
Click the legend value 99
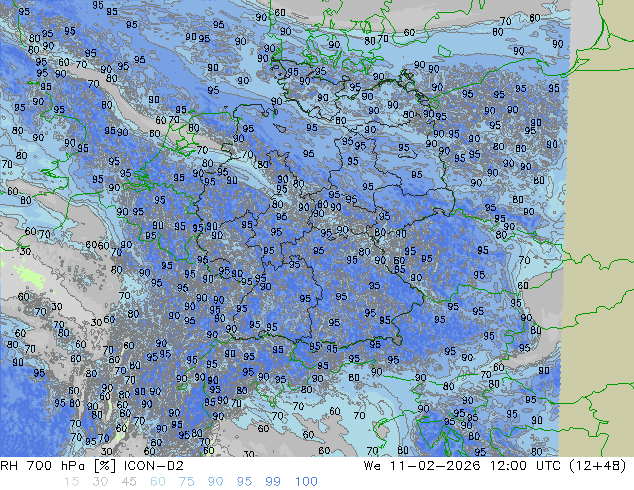tap(273, 482)
